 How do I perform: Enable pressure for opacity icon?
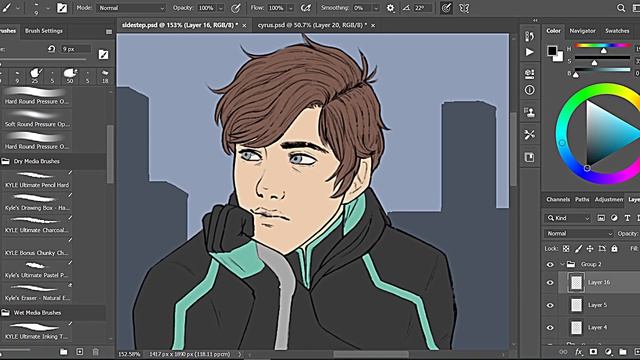pos(236,8)
